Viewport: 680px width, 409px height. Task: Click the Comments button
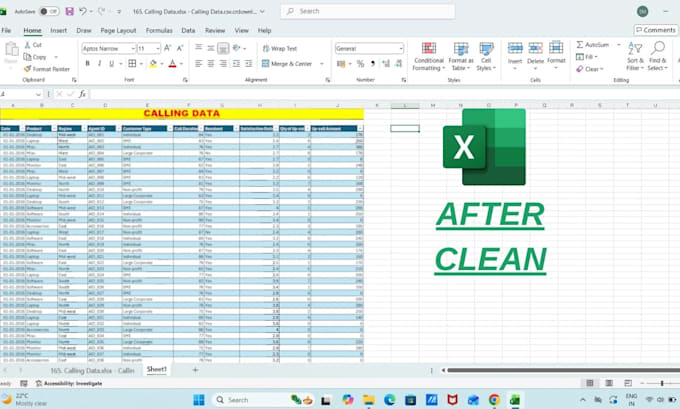[x=655, y=30]
